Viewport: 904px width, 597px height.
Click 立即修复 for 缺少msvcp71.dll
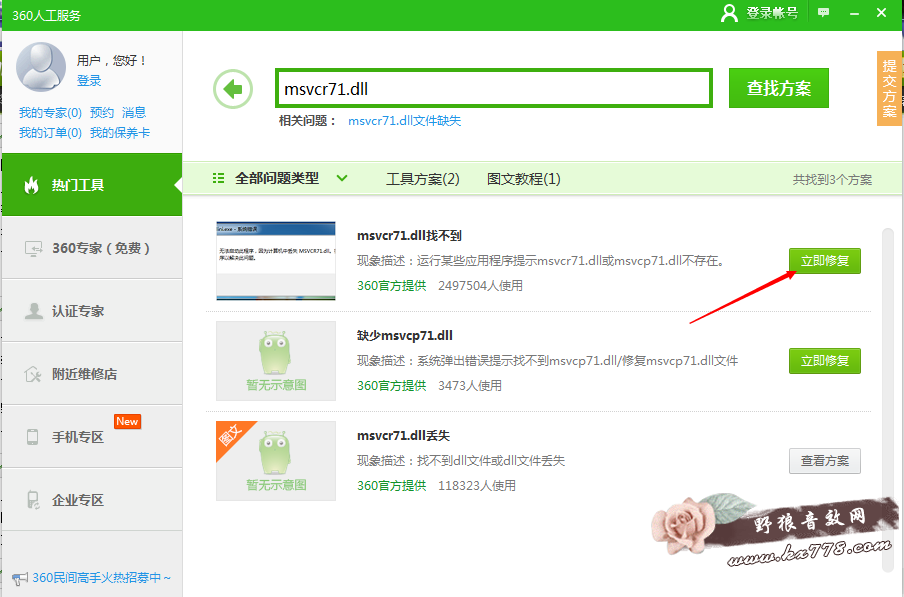pyautogui.click(x=824, y=361)
